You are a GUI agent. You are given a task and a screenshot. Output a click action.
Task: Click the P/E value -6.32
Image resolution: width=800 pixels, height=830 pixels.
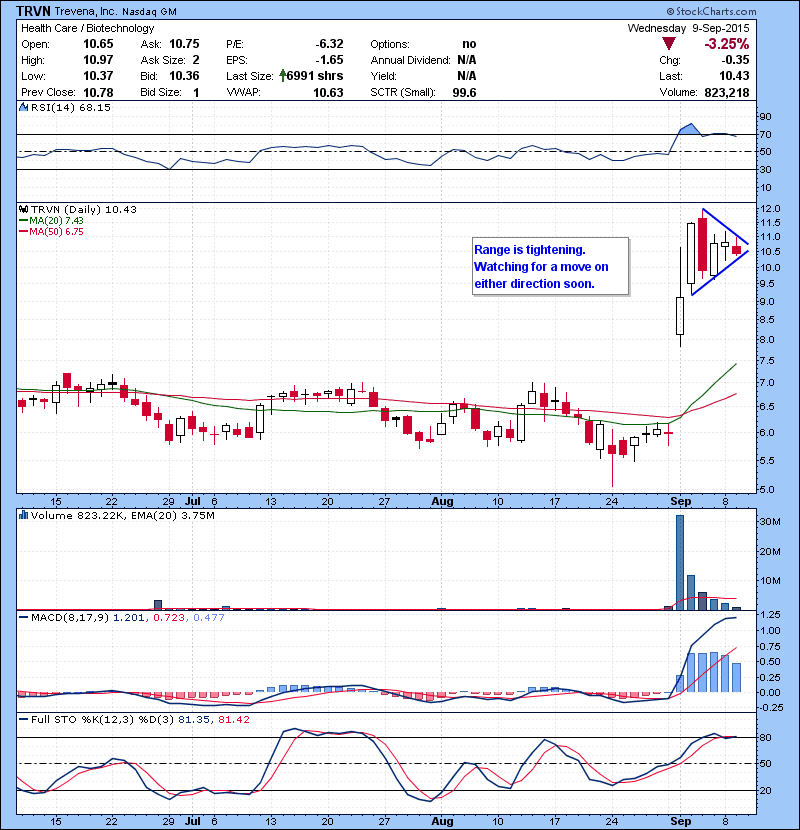[x=329, y=44]
